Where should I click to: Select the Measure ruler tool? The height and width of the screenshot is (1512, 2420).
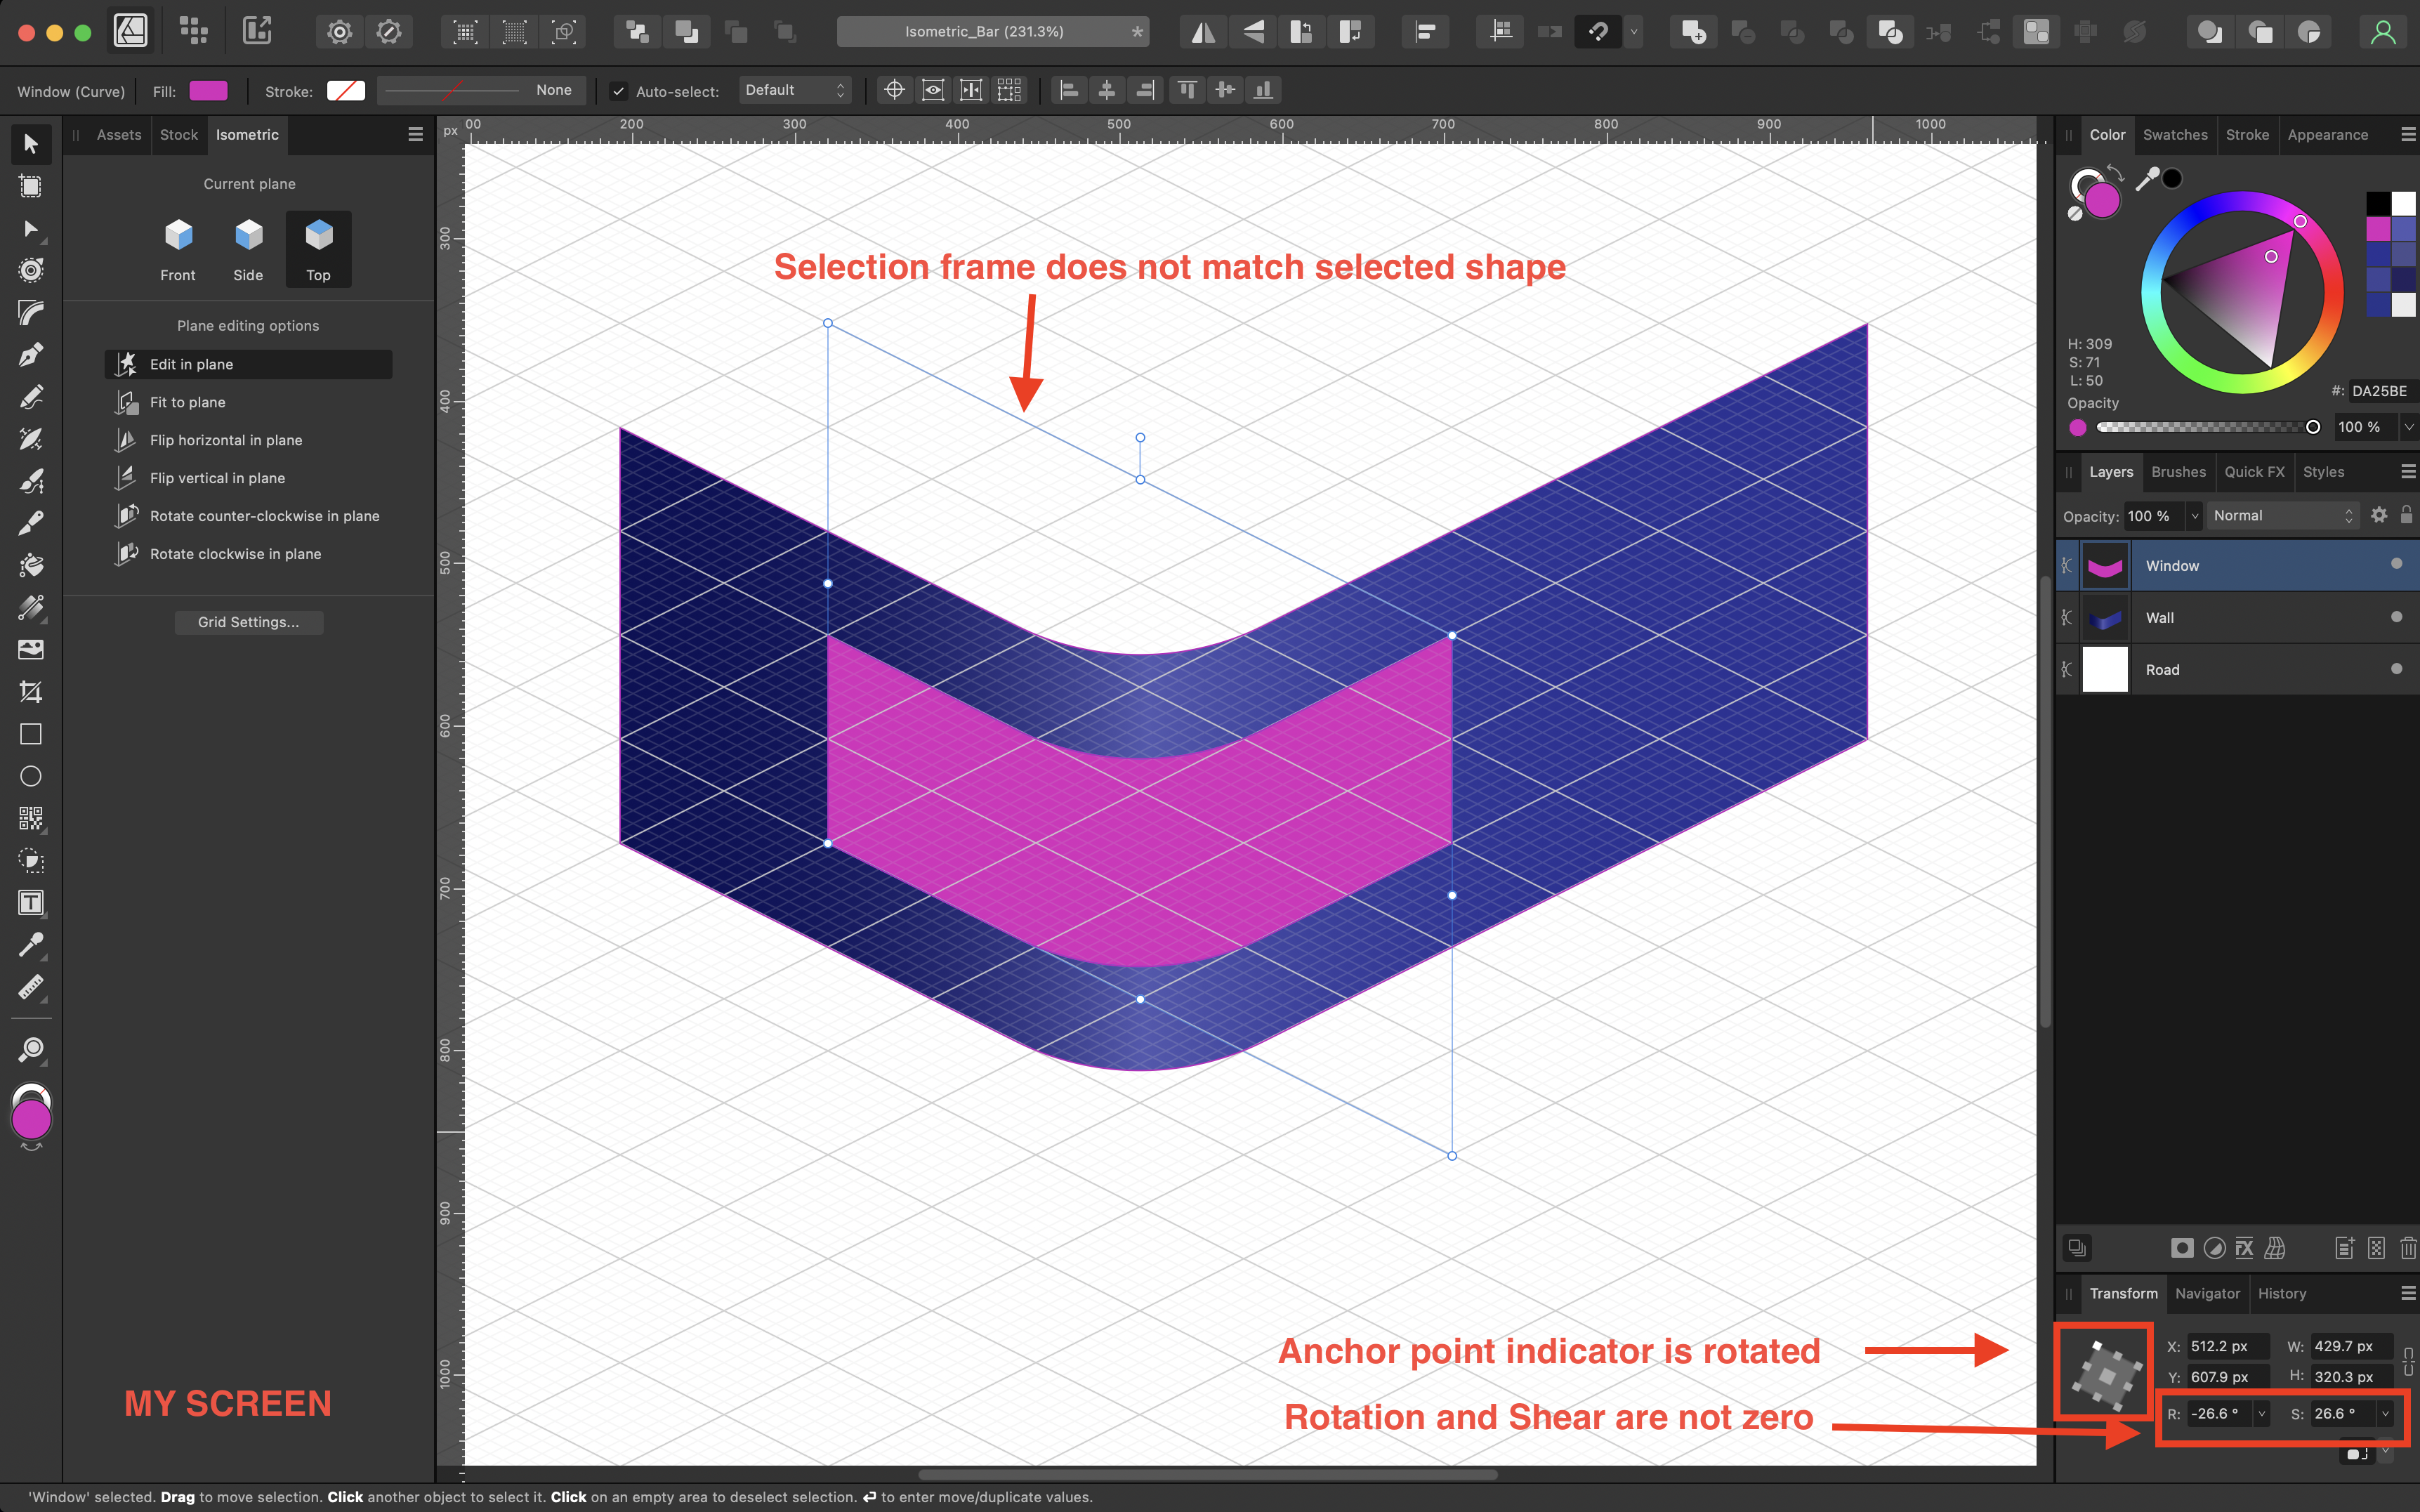coord(31,988)
